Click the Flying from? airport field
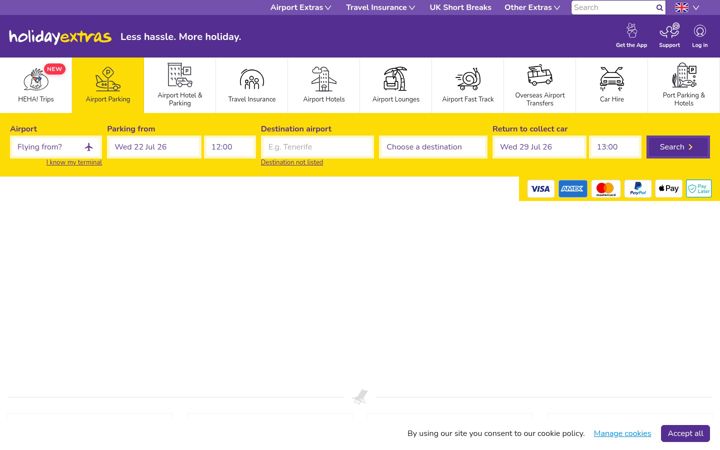 click(56, 147)
